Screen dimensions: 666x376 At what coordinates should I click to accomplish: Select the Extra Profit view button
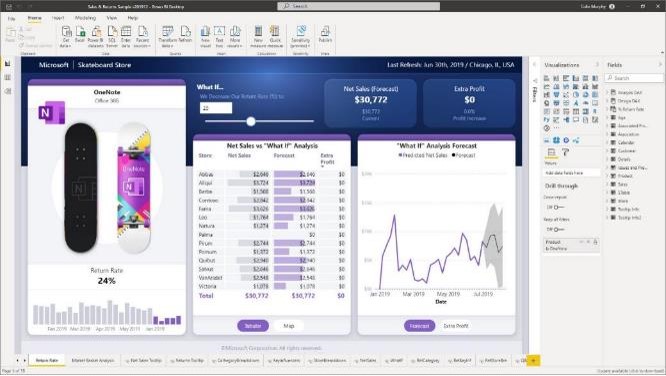(x=456, y=326)
